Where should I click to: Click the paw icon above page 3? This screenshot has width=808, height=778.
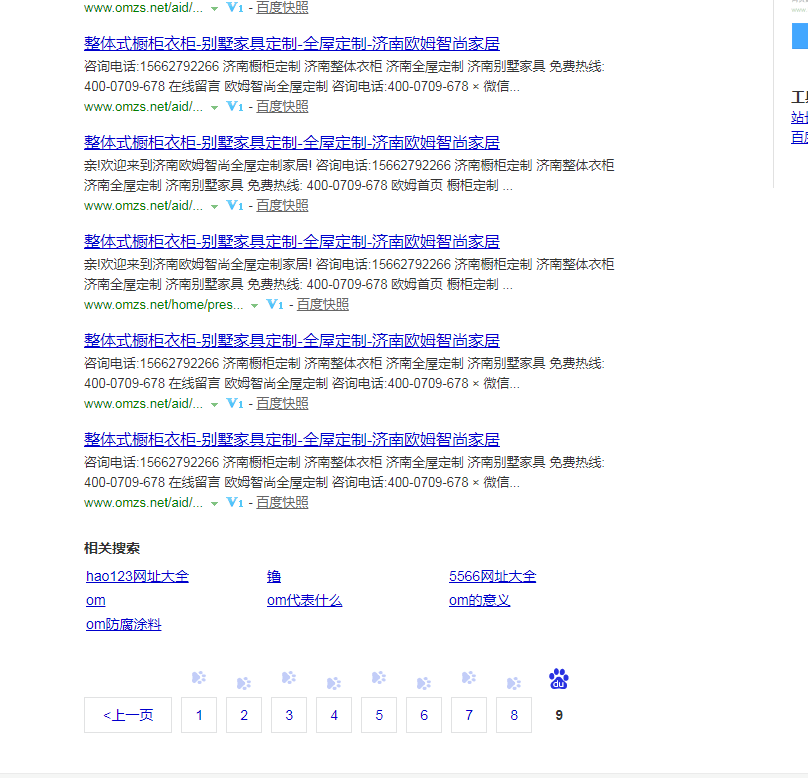(289, 678)
